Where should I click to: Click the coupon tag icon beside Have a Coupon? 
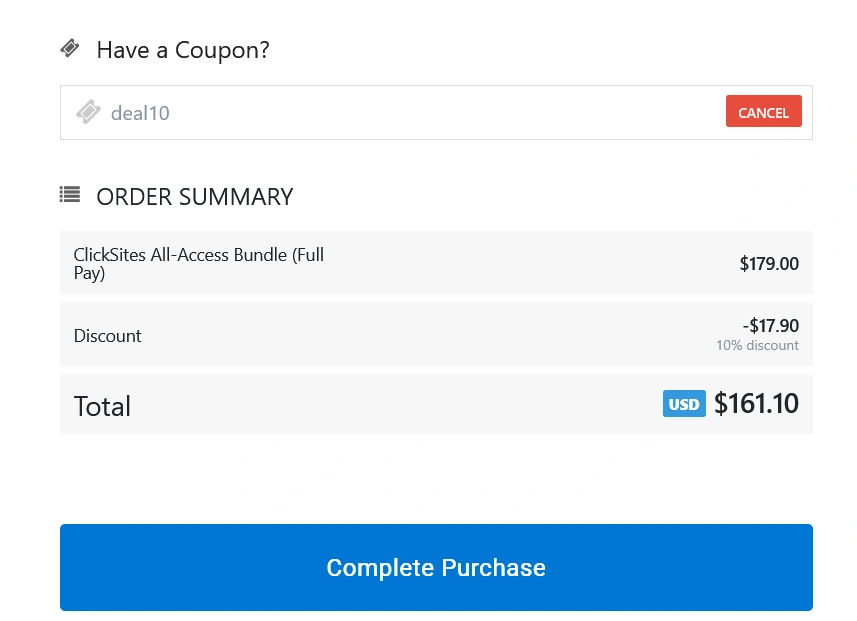[x=69, y=47]
